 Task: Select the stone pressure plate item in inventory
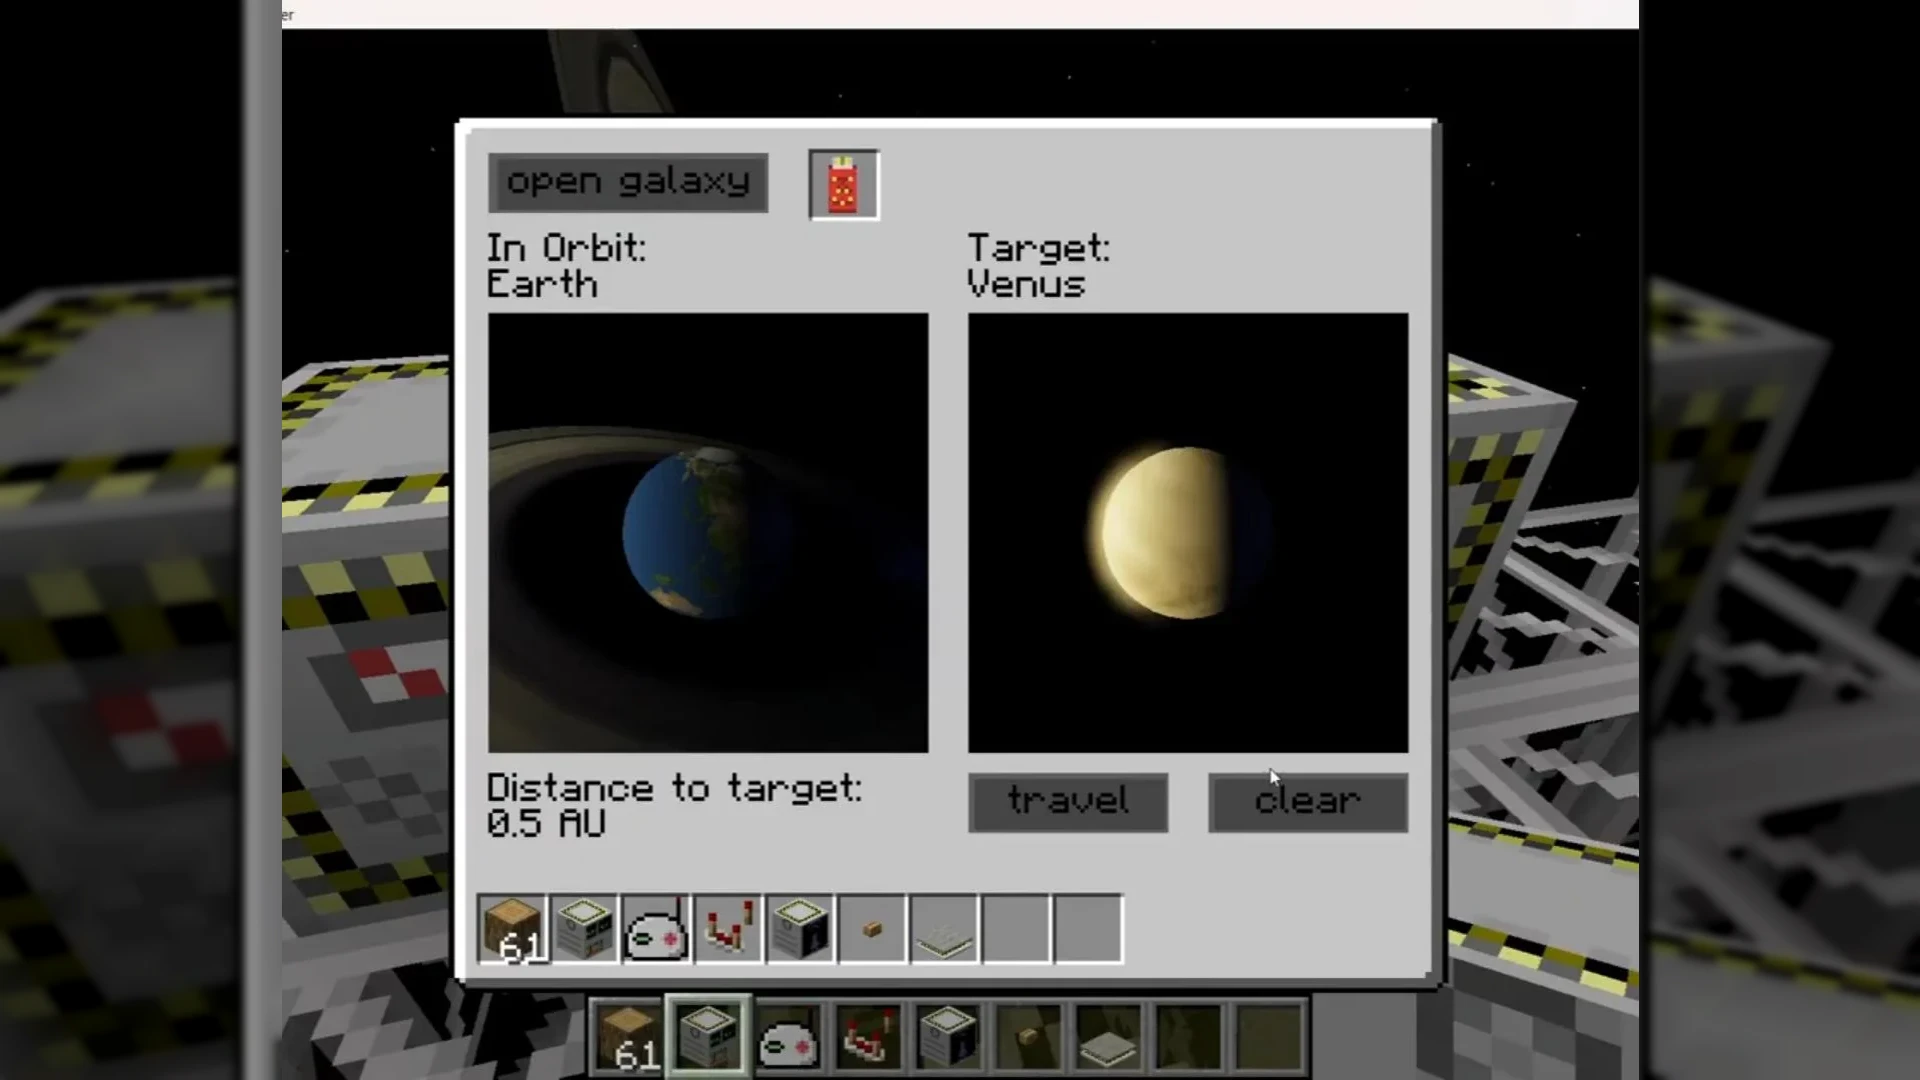944,930
